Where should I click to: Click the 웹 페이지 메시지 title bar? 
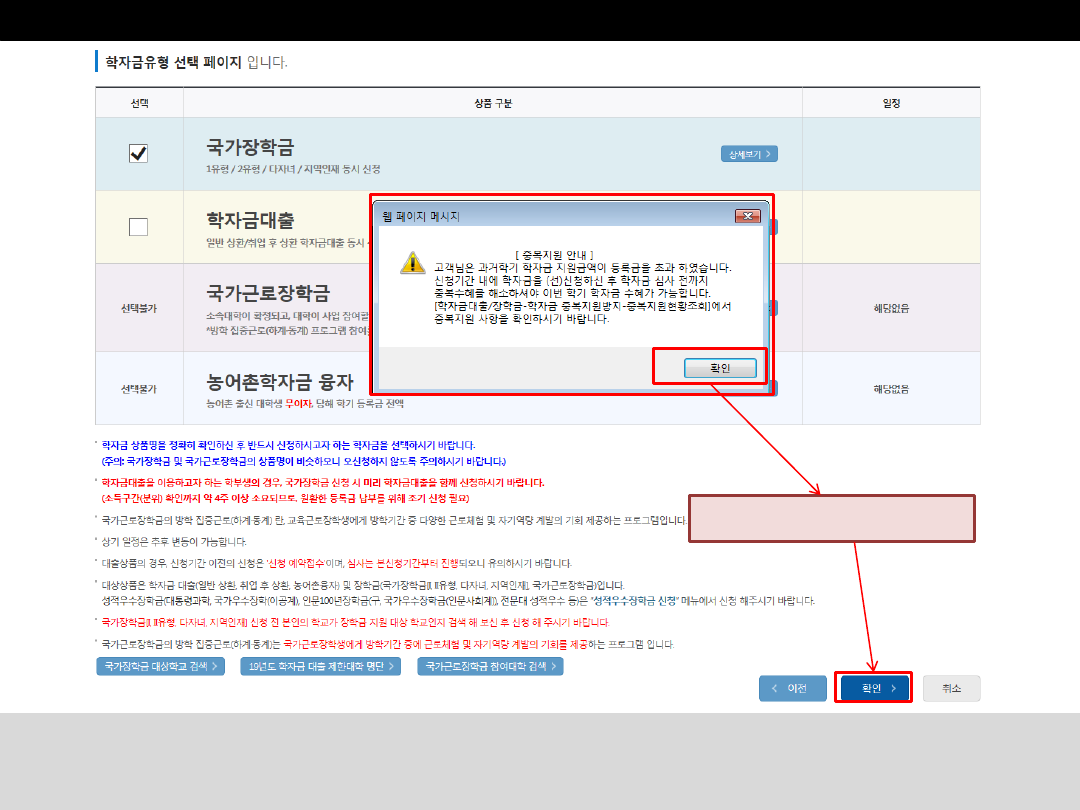[550, 216]
